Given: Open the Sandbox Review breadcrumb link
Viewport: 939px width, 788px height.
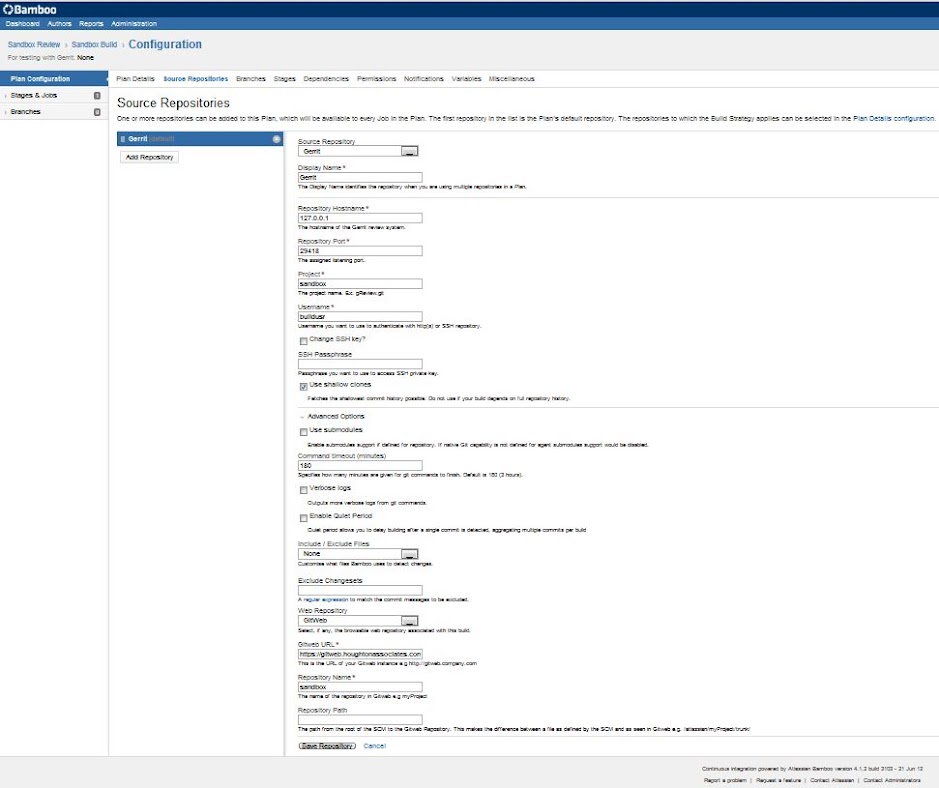Looking at the screenshot, I should 34,45.
